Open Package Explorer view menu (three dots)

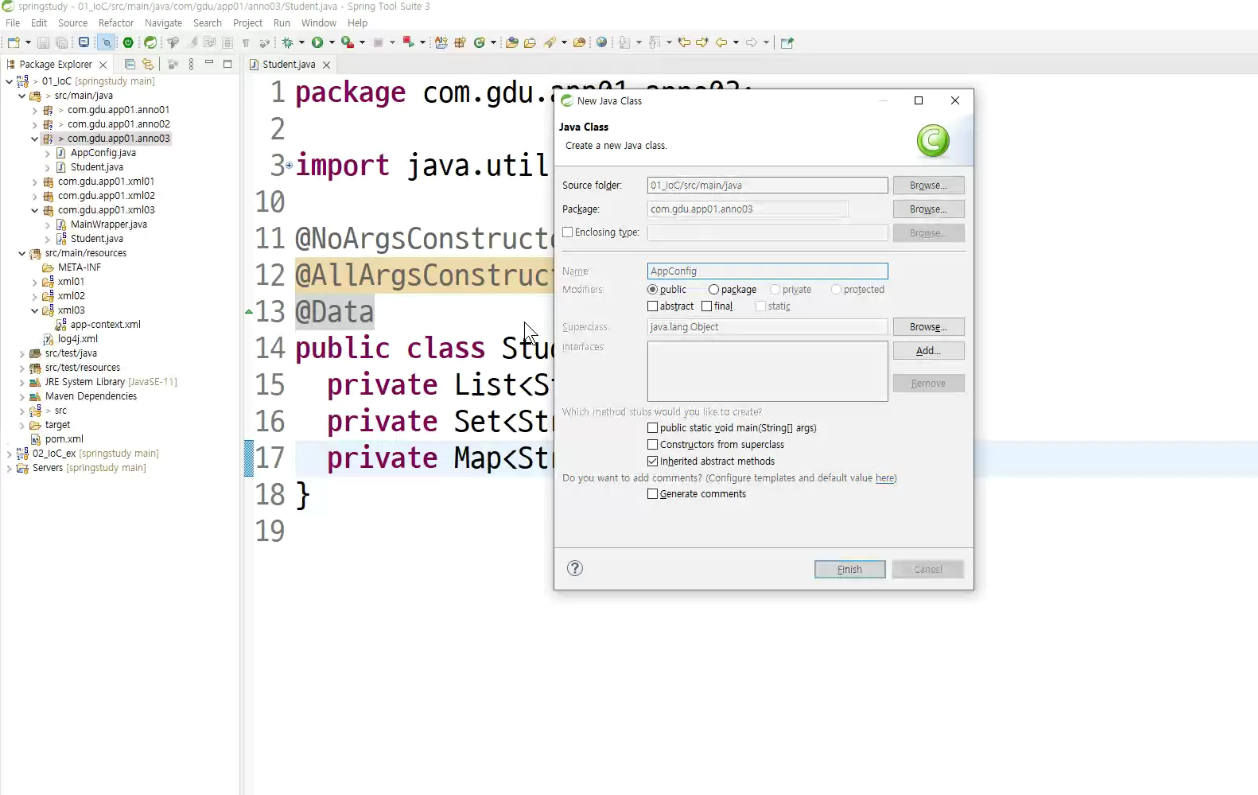coord(191,64)
